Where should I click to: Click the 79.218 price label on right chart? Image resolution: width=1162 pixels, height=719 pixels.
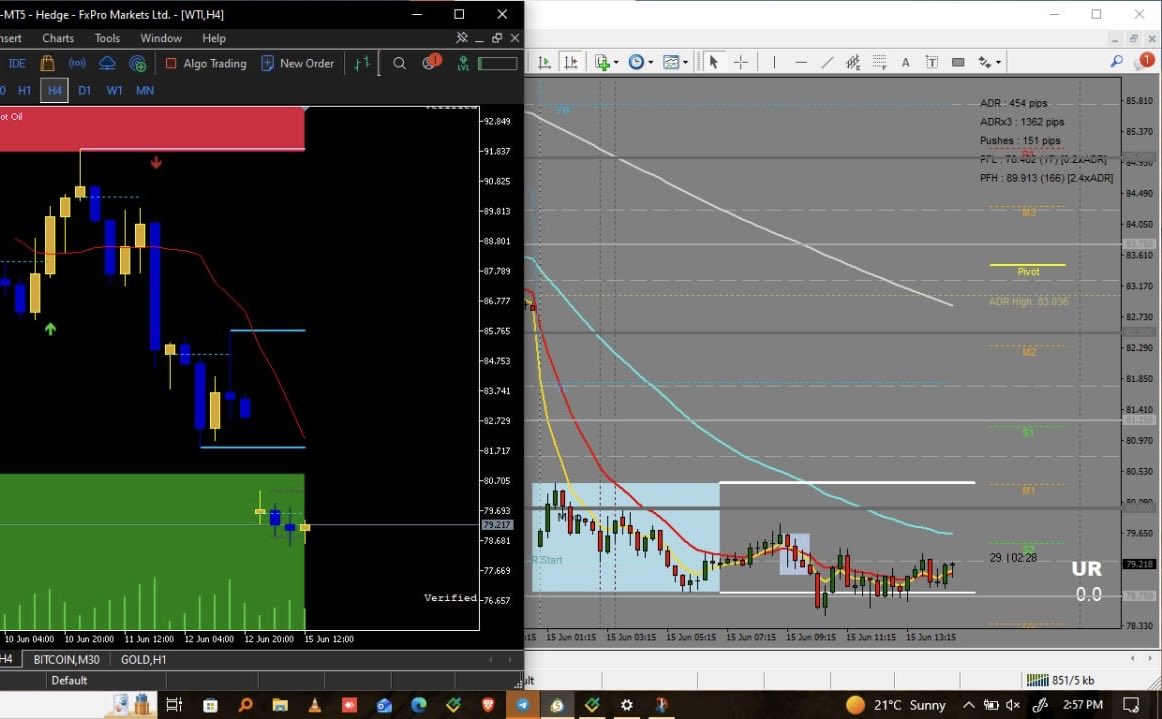pos(1140,564)
